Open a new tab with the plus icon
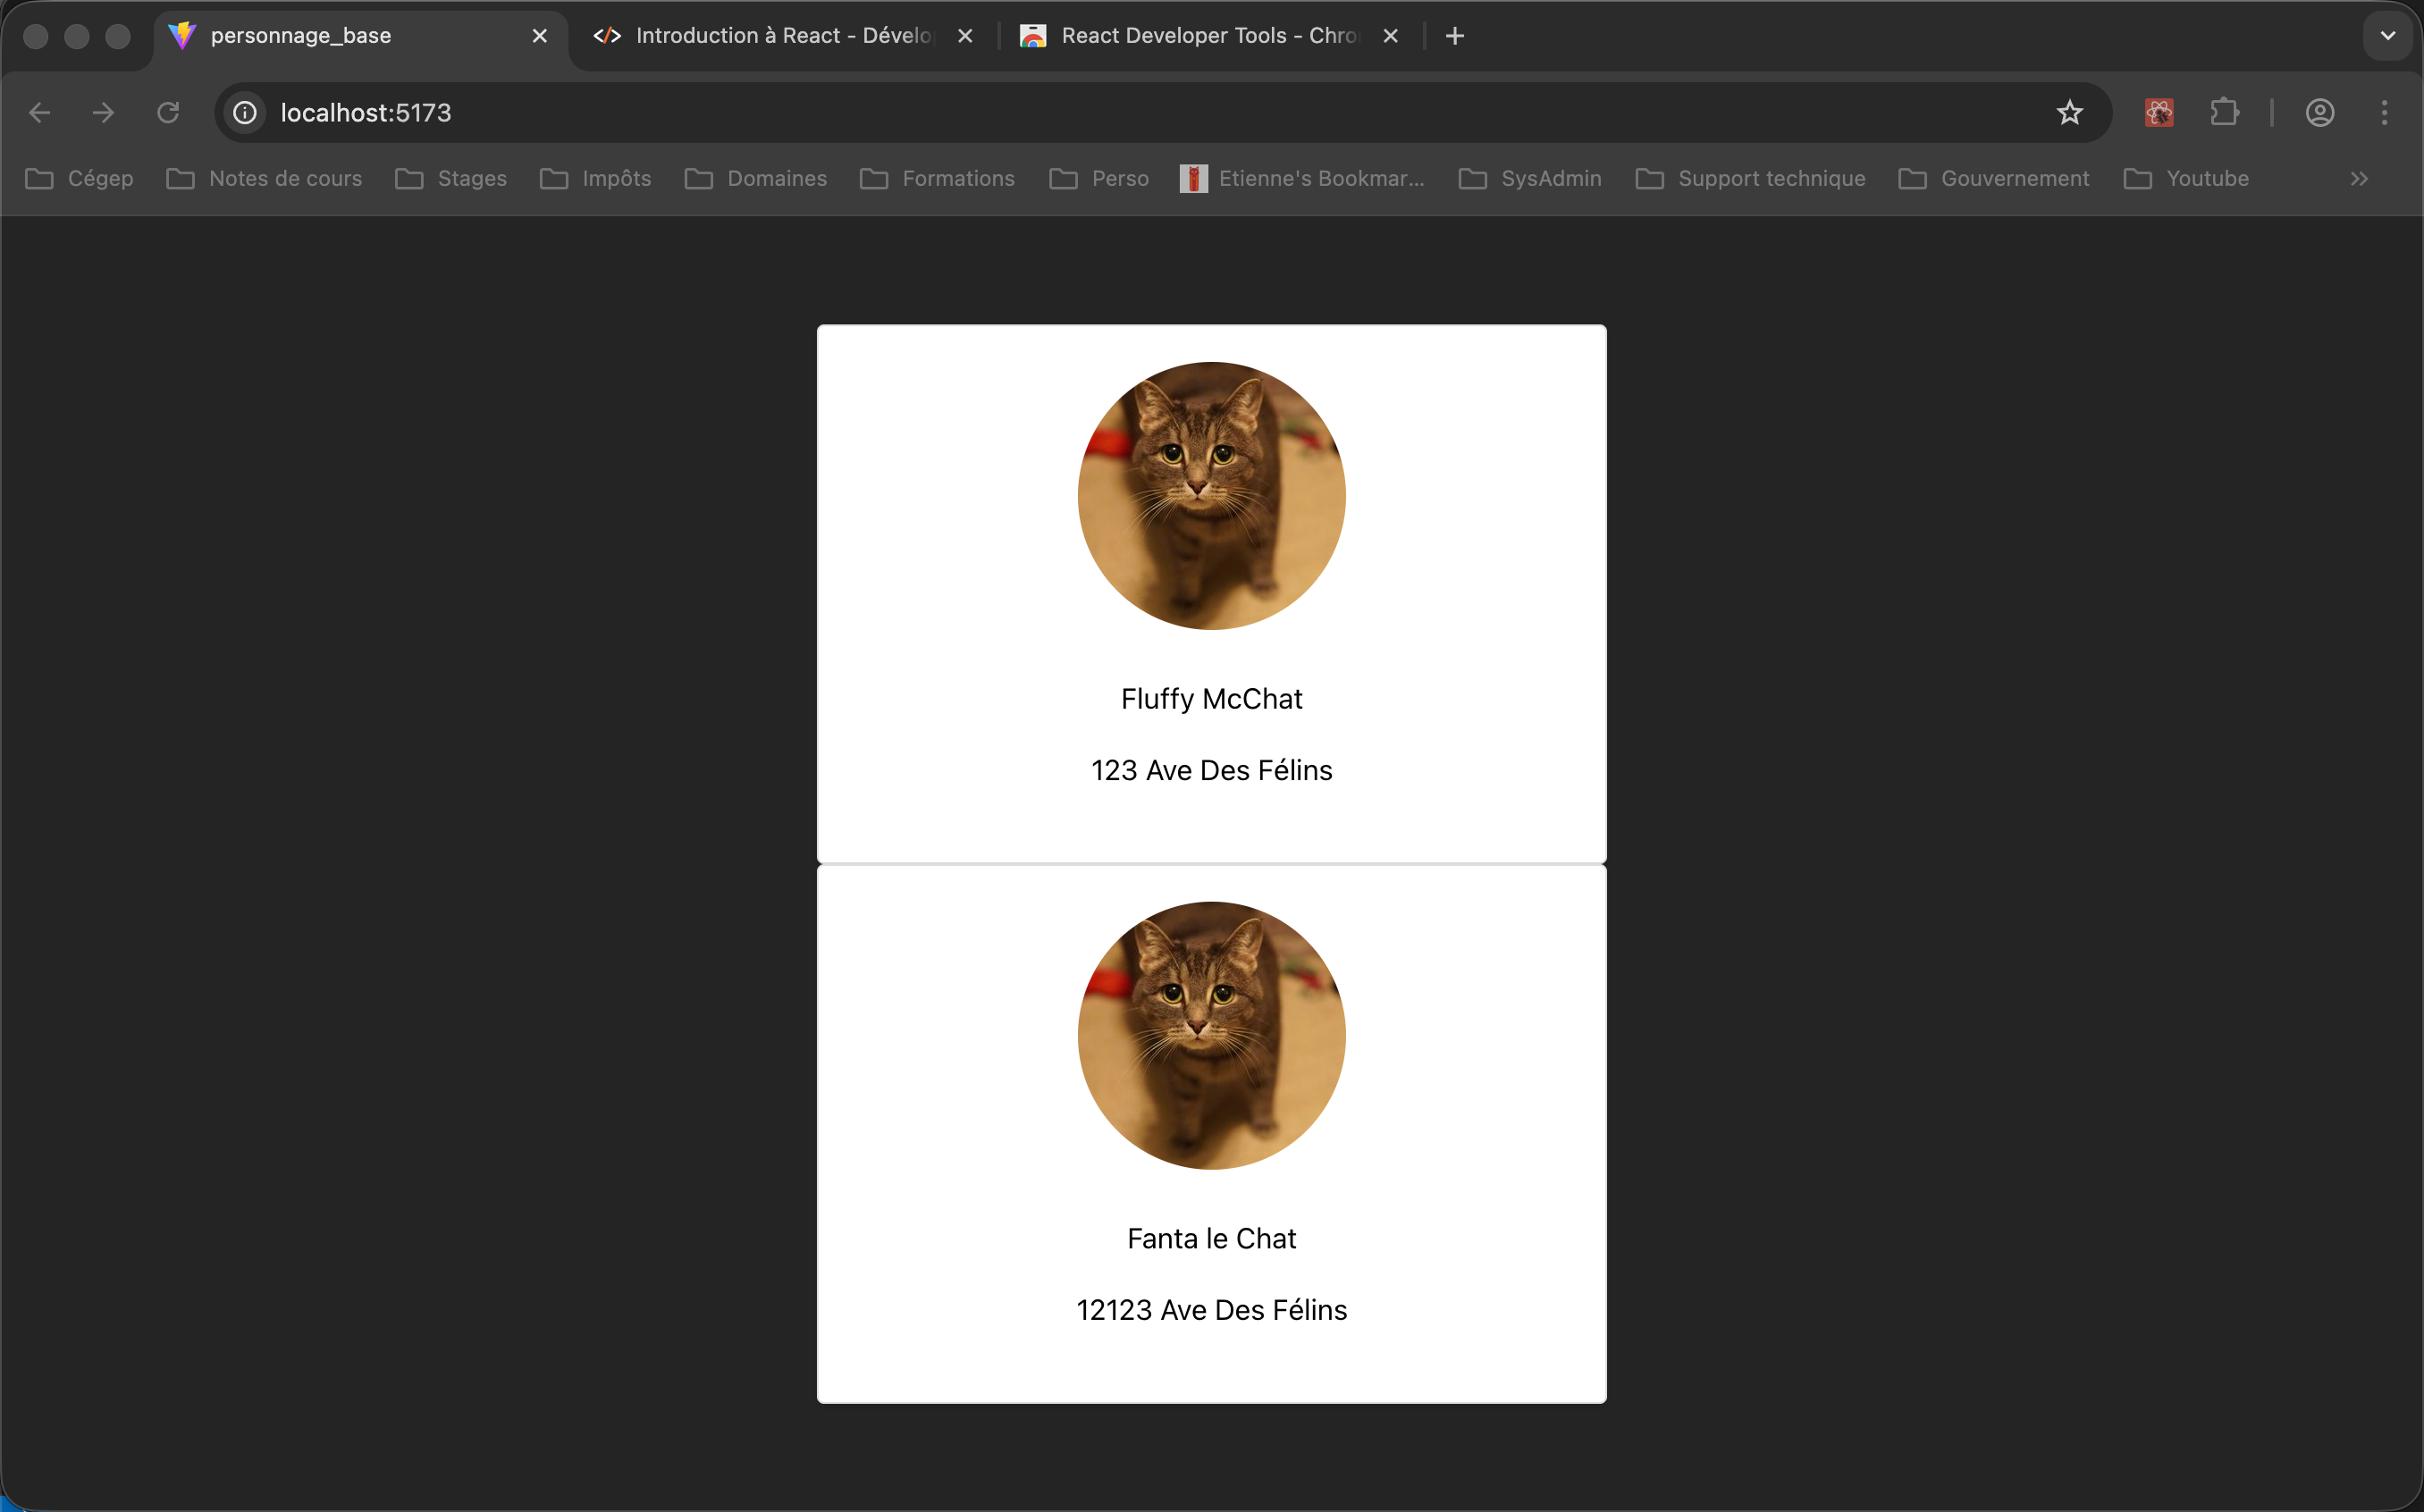 click(x=1454, y=35)
